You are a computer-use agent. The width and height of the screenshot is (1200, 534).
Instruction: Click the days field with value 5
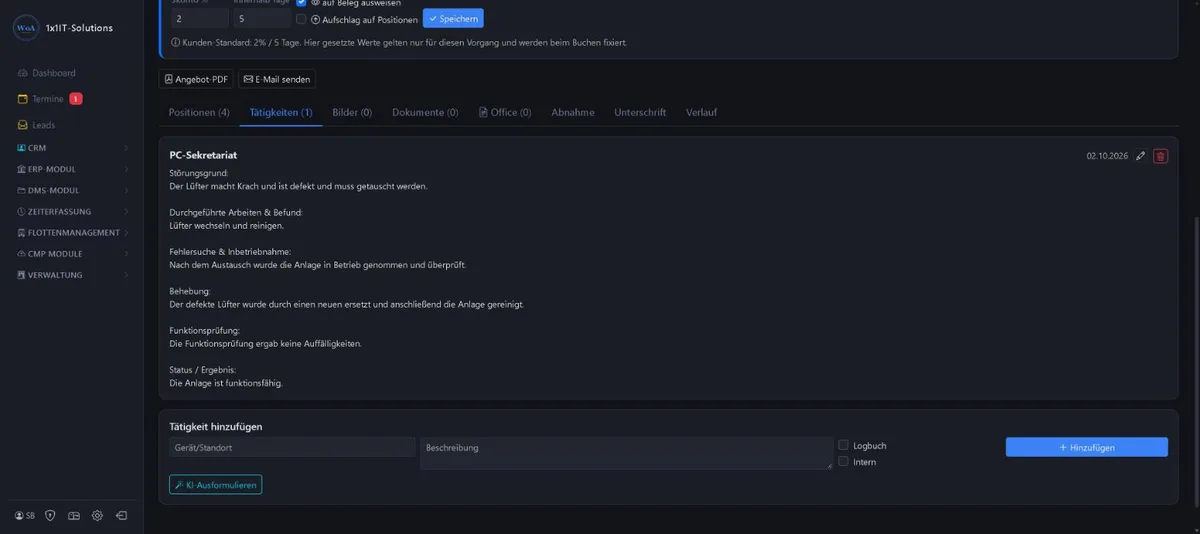tap(263, 18)
